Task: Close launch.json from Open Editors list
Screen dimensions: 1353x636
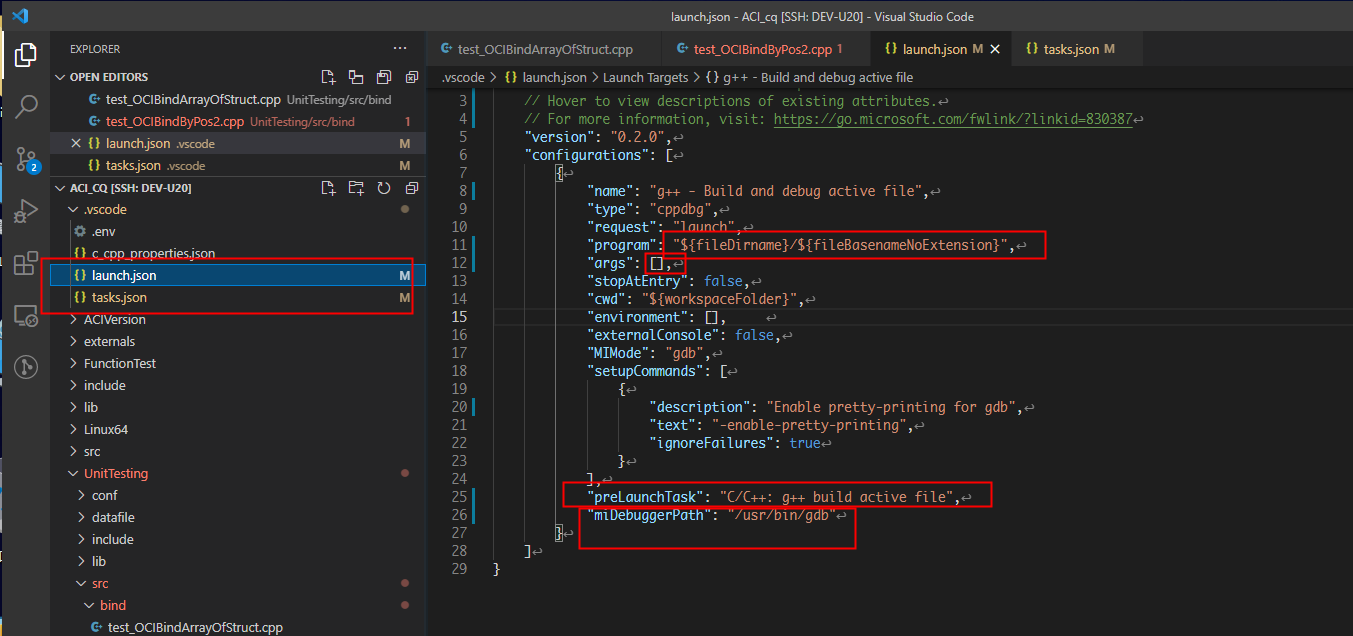Action: coord(76,143)
